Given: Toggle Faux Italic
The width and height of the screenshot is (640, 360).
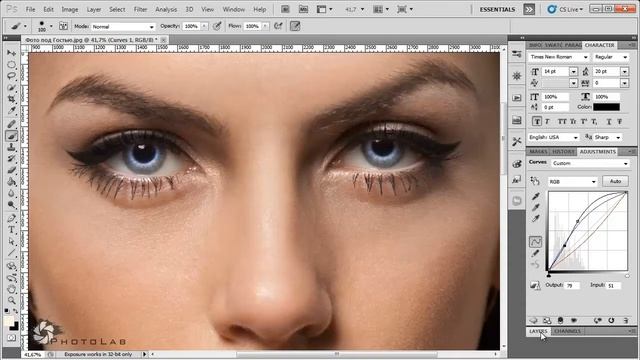Looking at the screenshot, I should (x=547, y=122).
